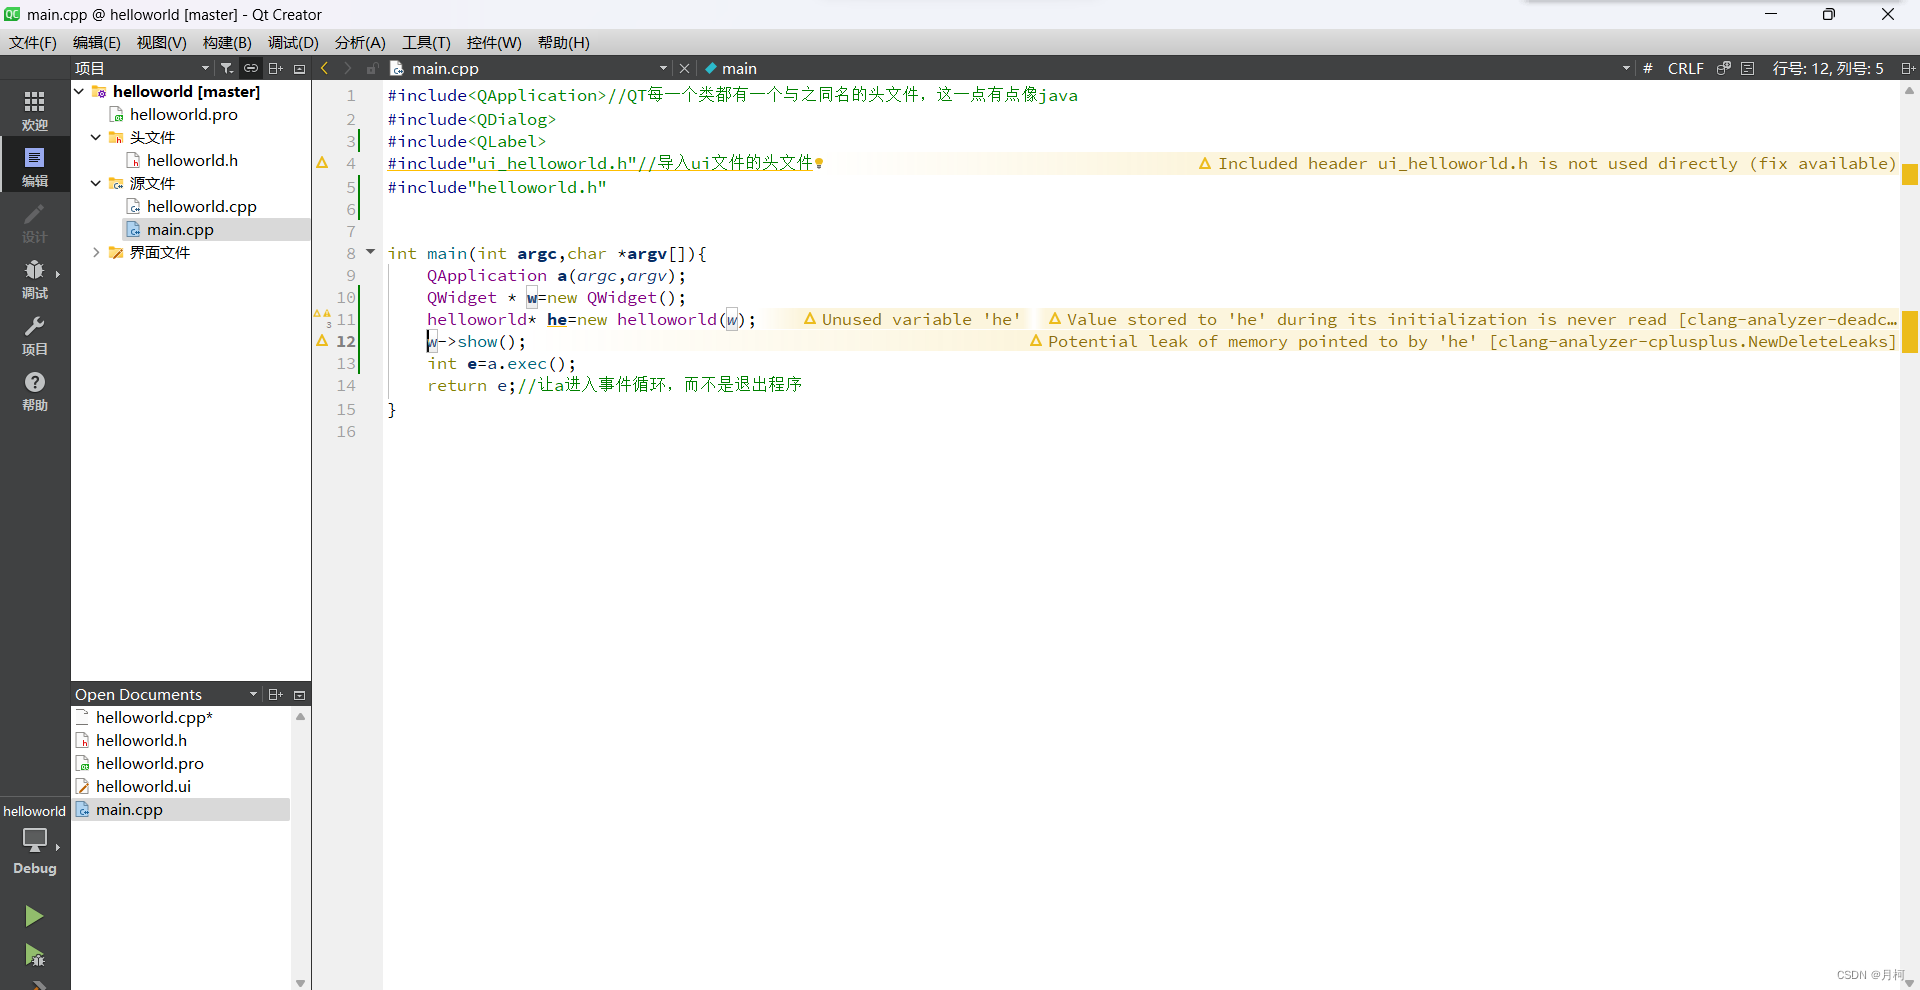Select helloworld.pro in project tree
This screenshot has width=1920, height=990.
click(x=183, y=114)
